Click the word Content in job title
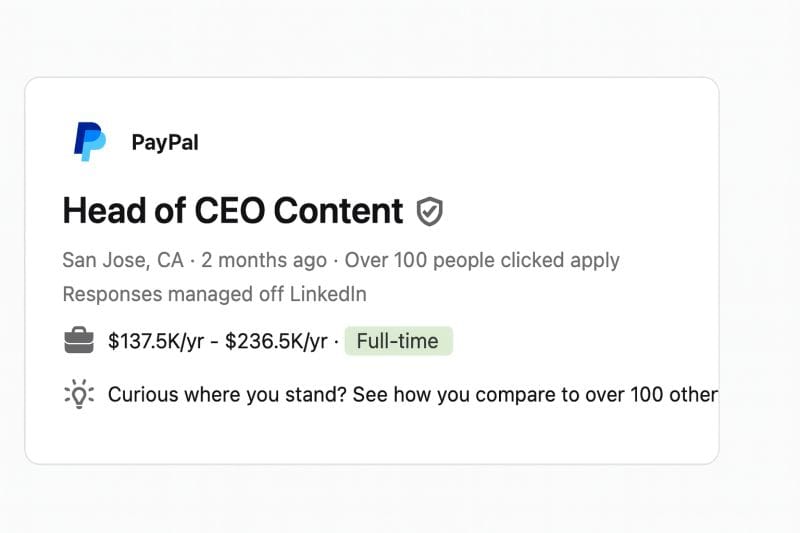Viewport: 800px width, 533px height. pyautogui.click(x=338, y=211)
